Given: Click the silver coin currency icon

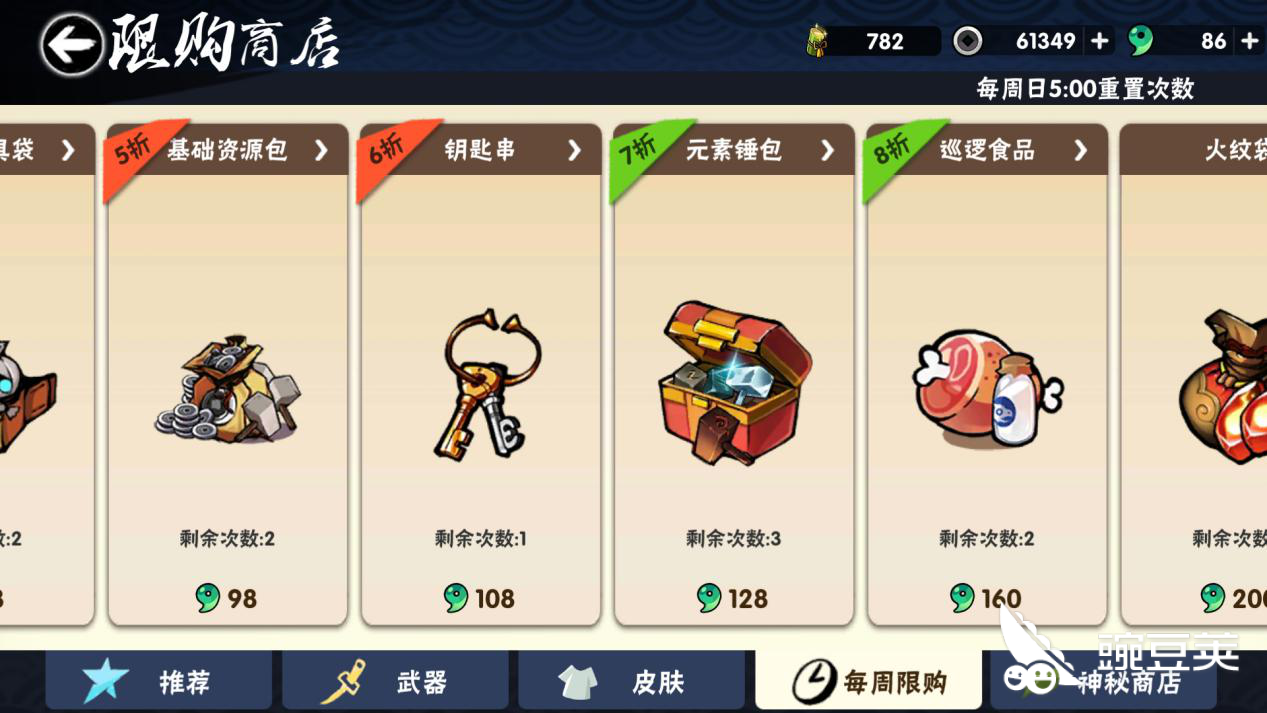Looking at the screenshot, I should [x=967, y=41].
